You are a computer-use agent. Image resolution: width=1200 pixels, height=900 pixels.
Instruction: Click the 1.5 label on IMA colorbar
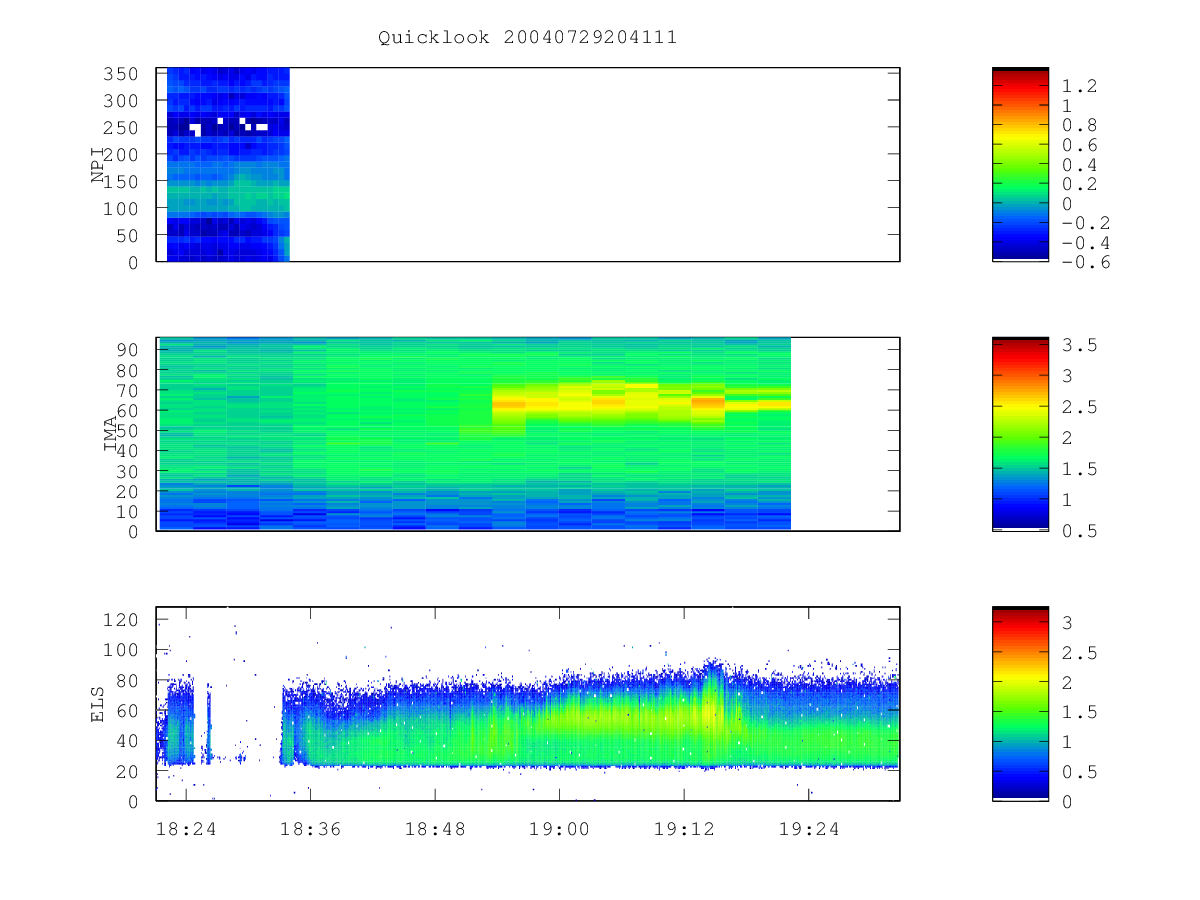(x=1080, y=469)
